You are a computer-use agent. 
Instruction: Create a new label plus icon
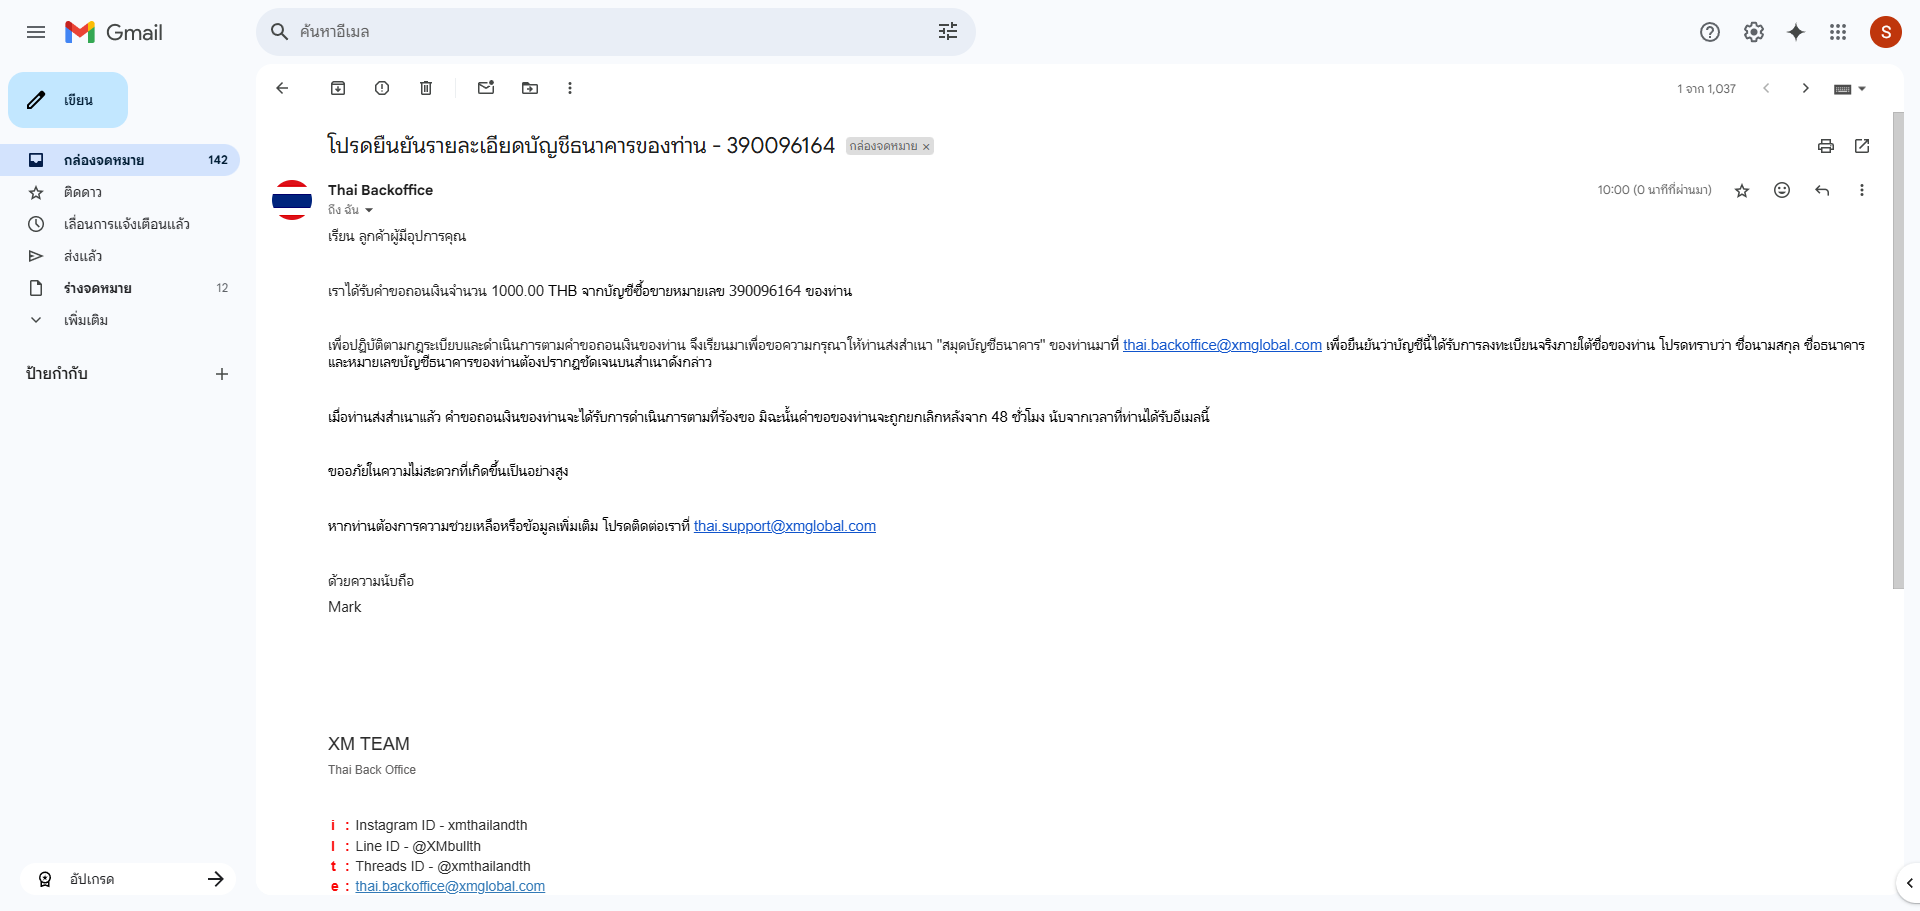[x=222, y=374]
